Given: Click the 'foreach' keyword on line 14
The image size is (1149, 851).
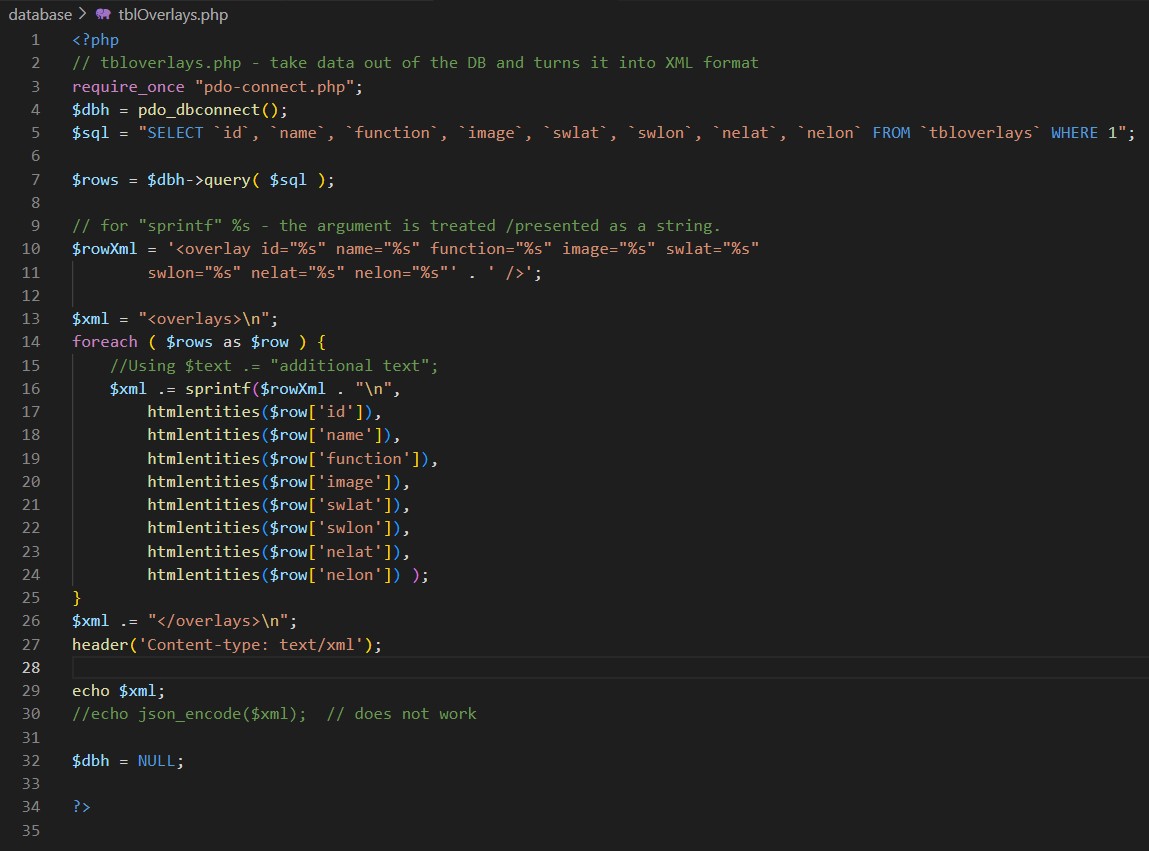Looking at the screenshot, I should pos(104,342).
